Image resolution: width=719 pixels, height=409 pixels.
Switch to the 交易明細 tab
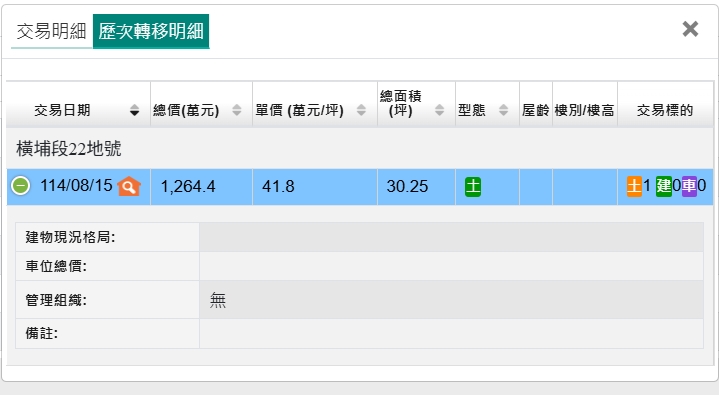tap(51, 31)
